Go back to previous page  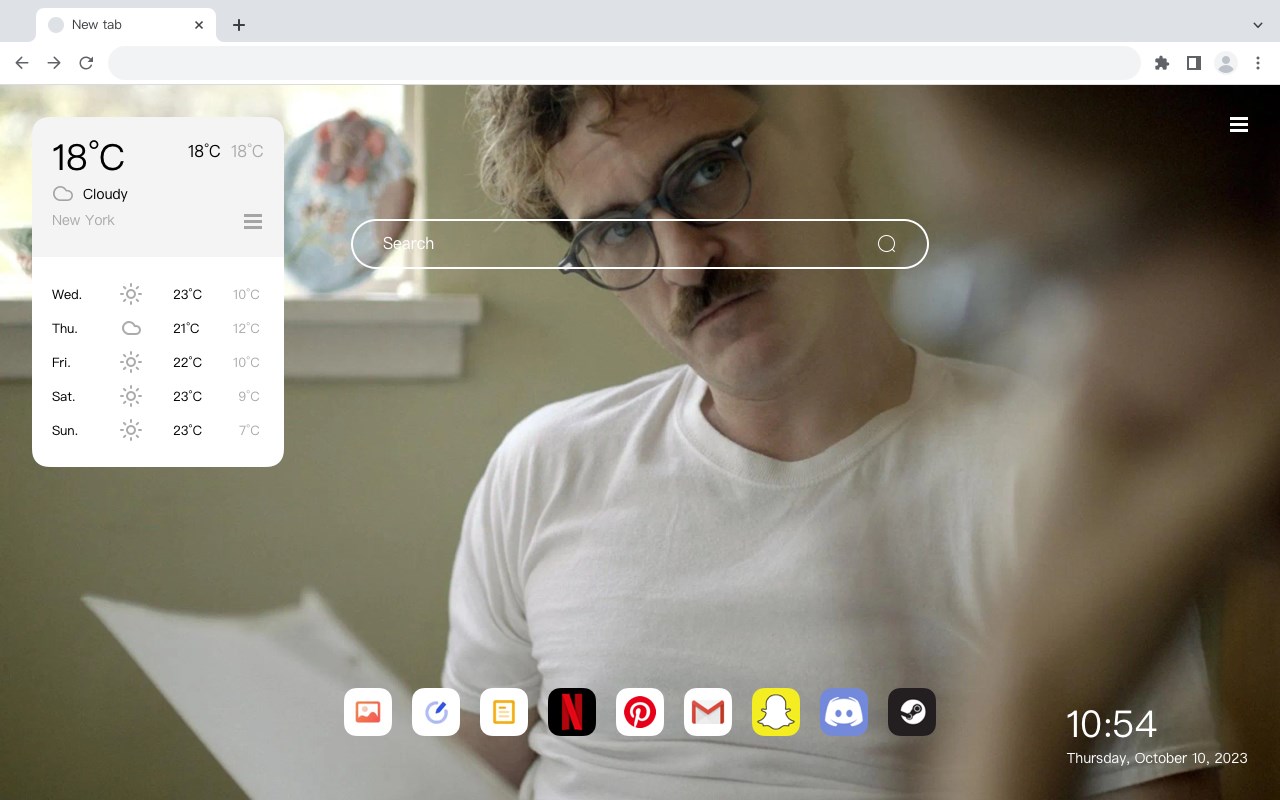point(22,63)
